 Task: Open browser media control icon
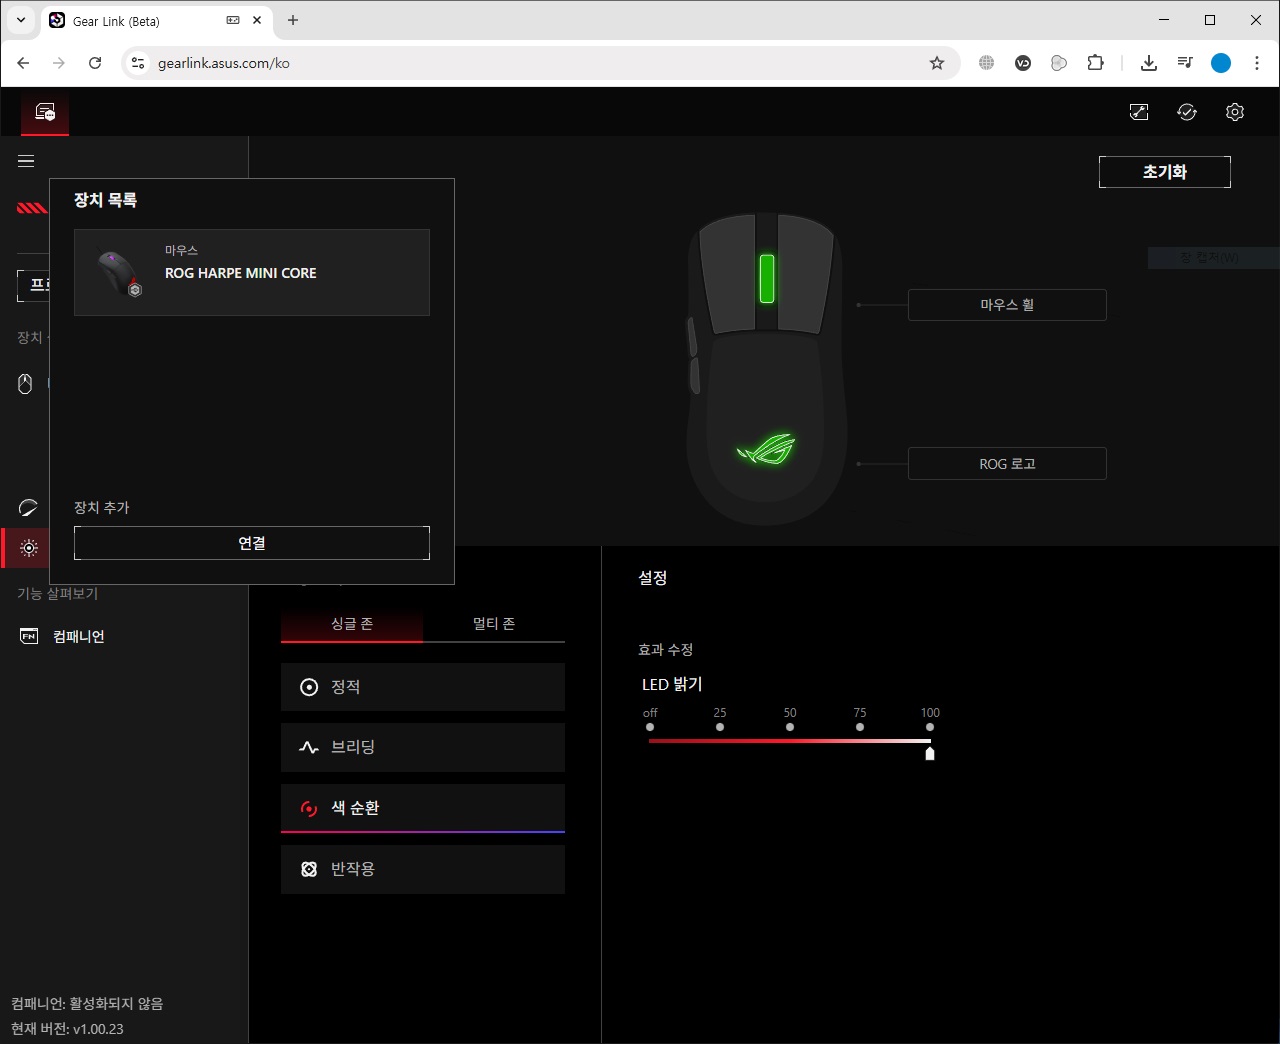tap(1185, 63)
